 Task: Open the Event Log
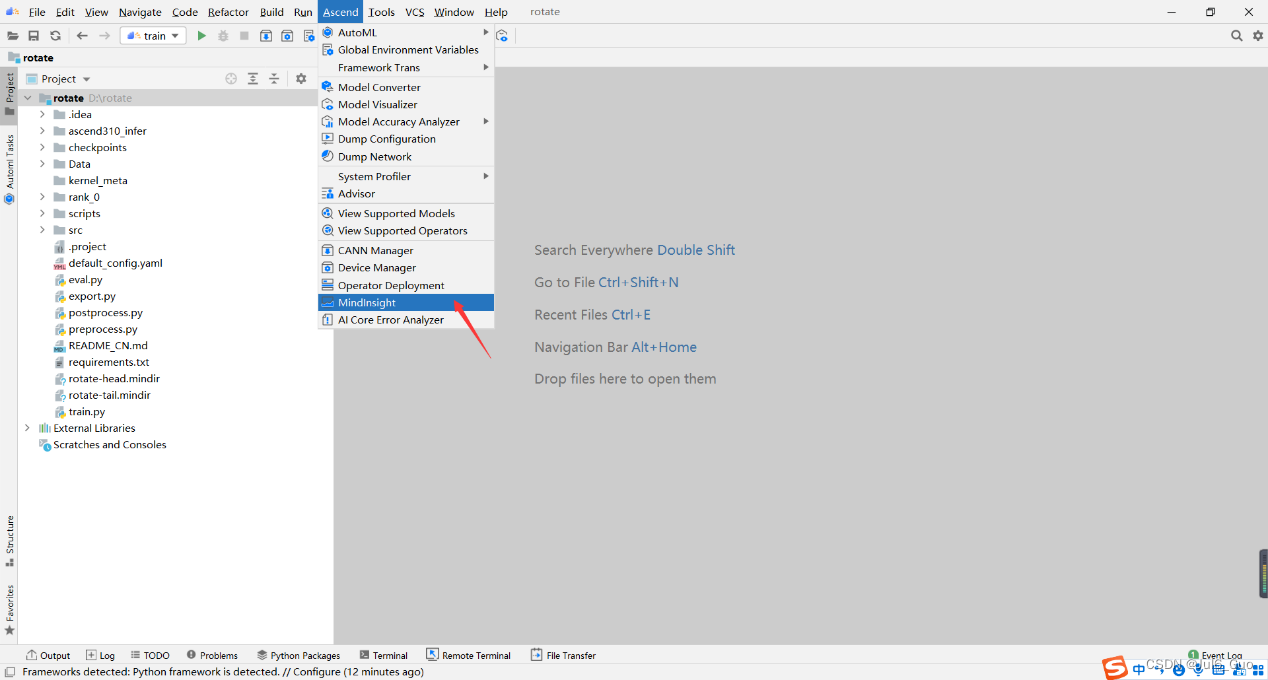tap(1215, 655)
